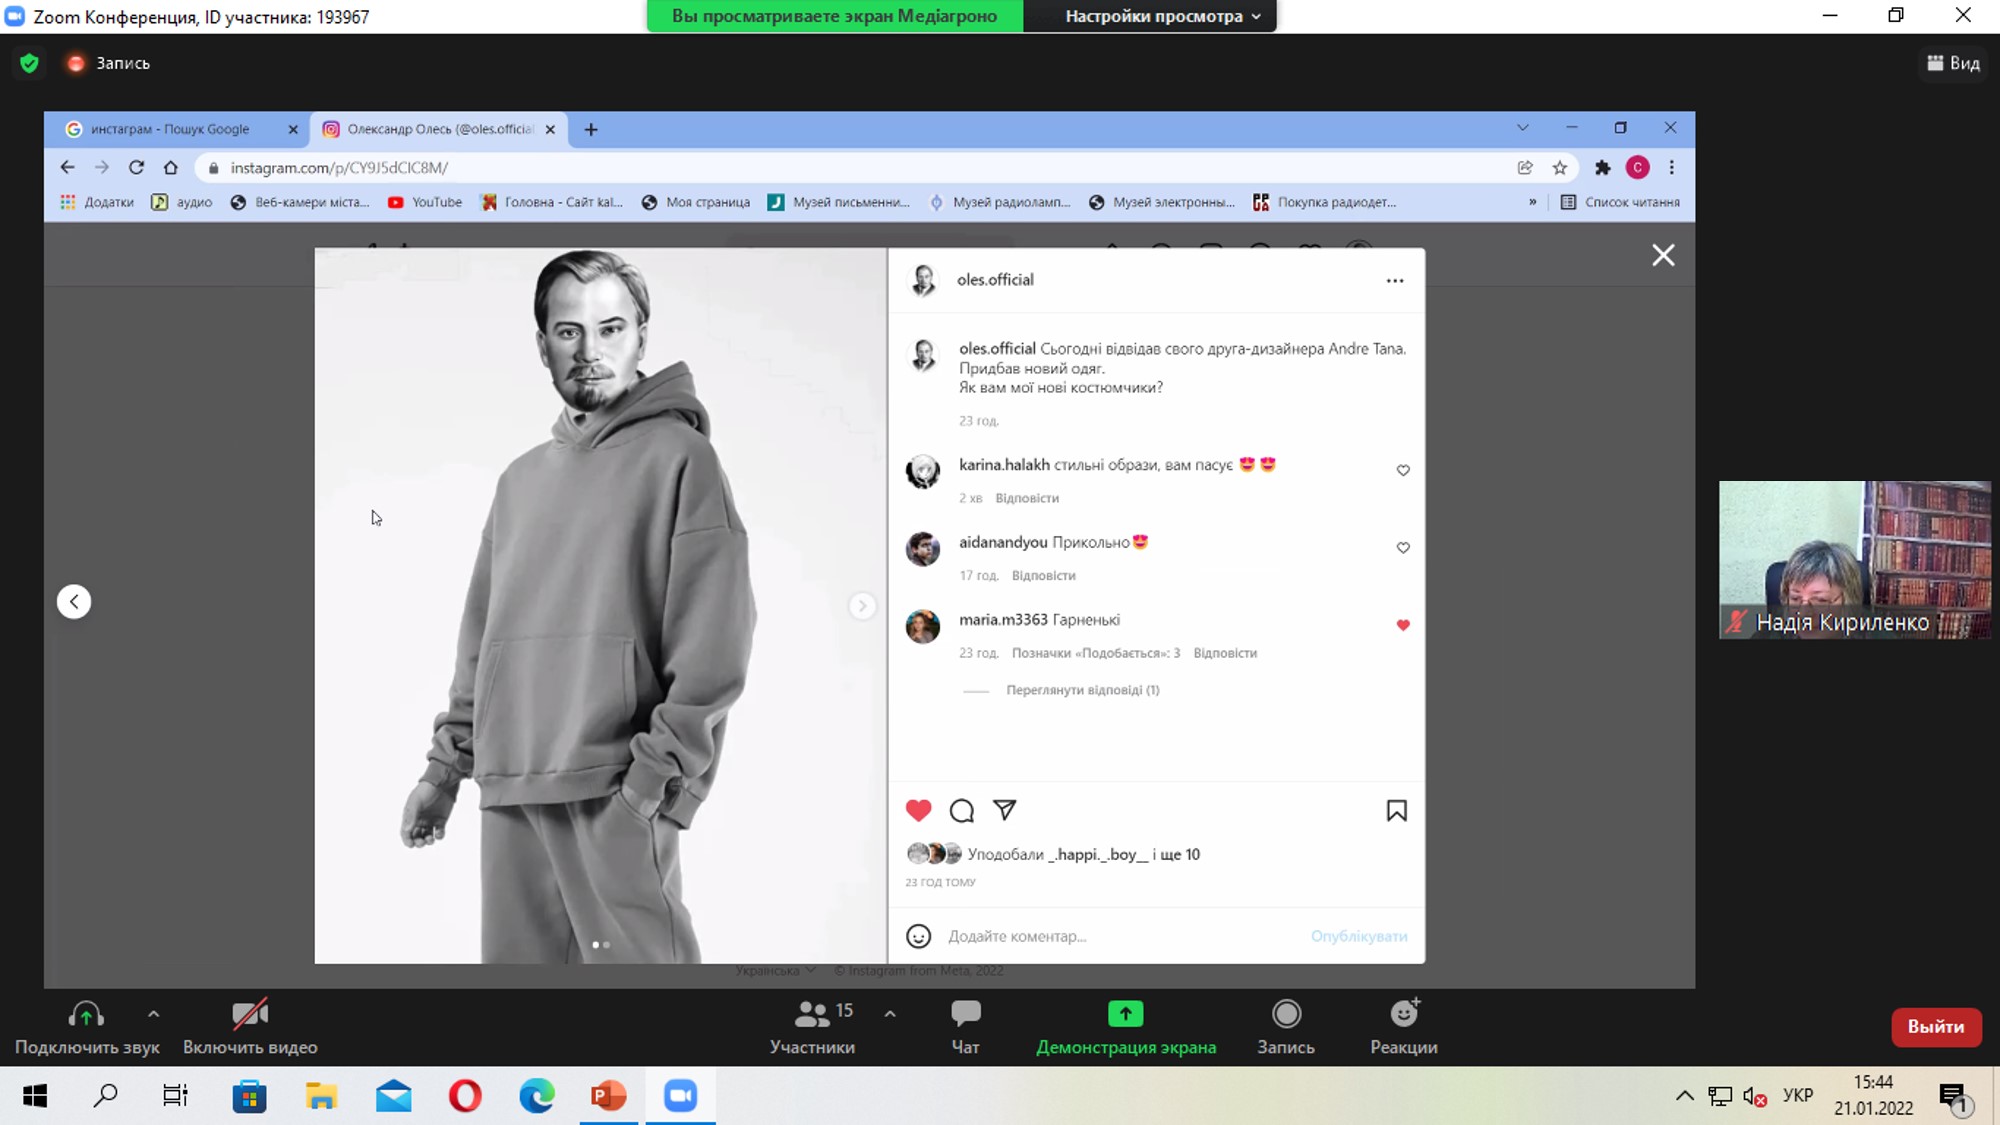Expand audio options arrow beside join audio
The width and height of the screenshot is (2000, 1125).
pyautogui.click(x=153, y=1013)
